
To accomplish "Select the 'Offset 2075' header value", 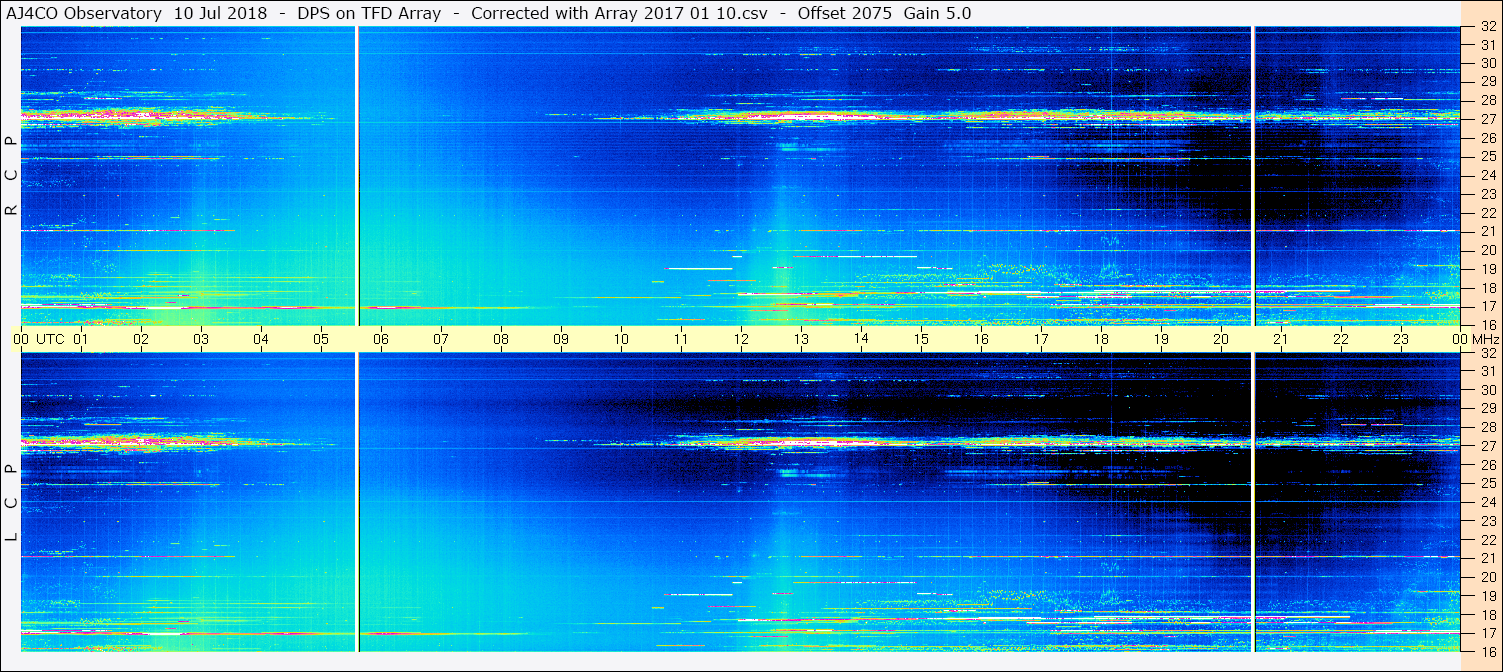I will [846, 13].
